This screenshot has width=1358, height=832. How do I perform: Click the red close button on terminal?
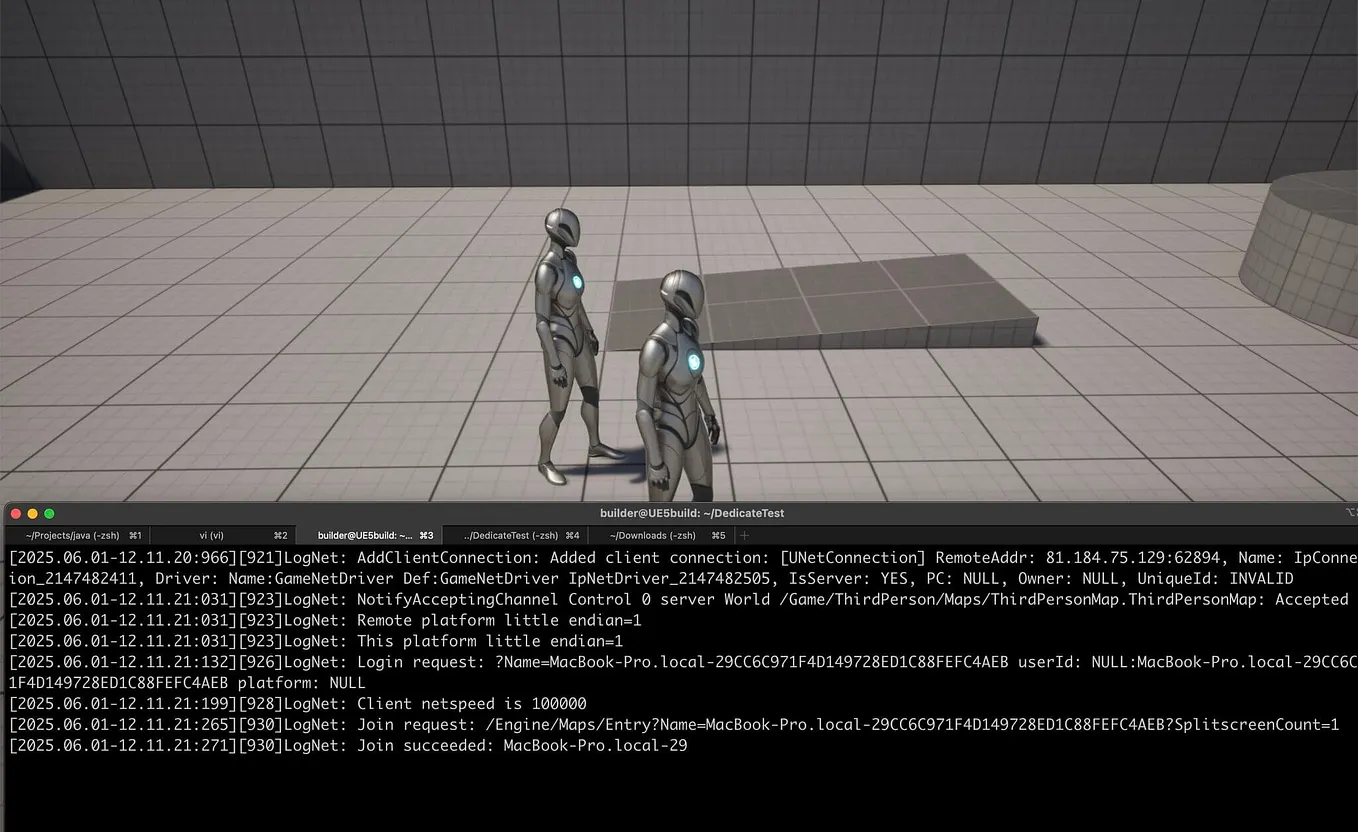(x=14, y=512)
